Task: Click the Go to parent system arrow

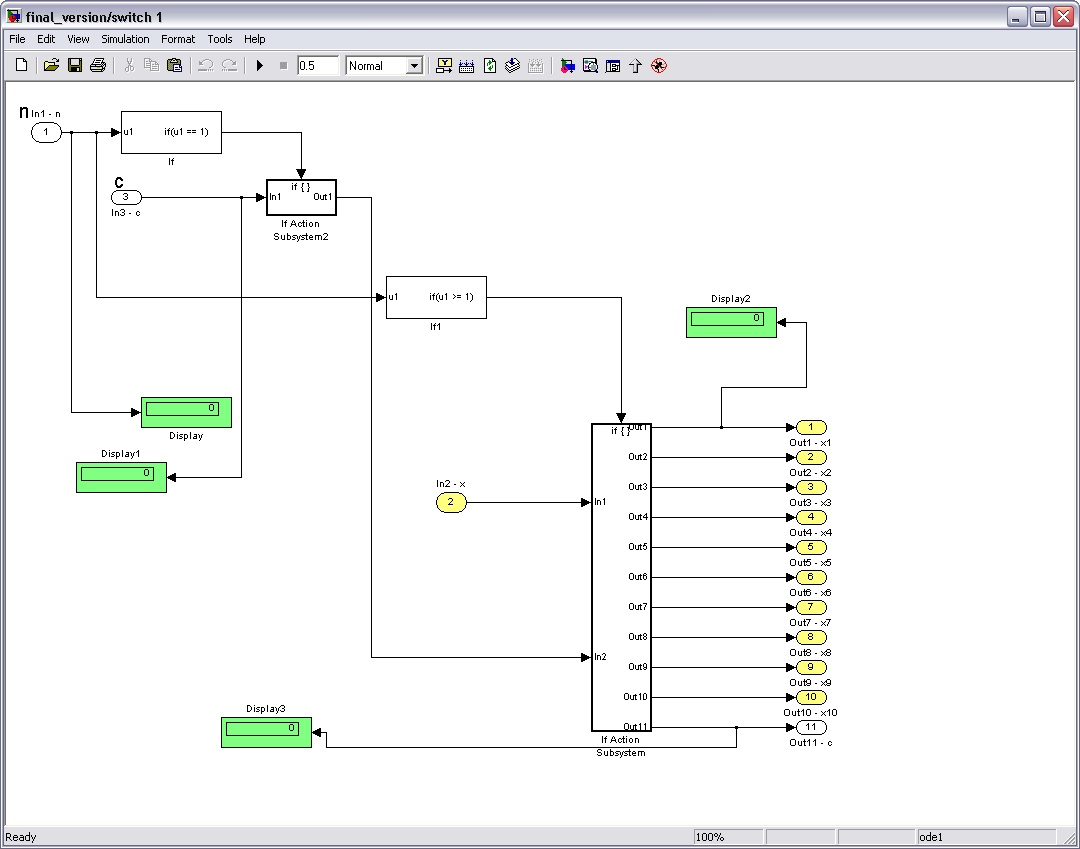Action: click(x=635, y=66)
